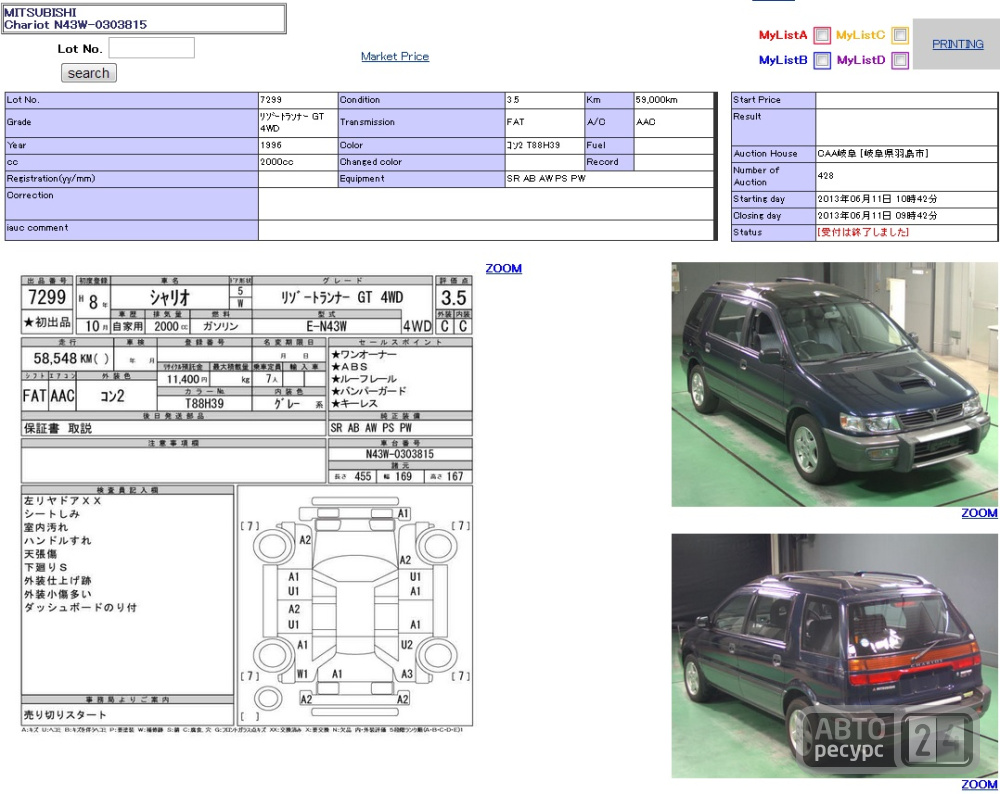Viewport: 1000px width, 794px height.
Task: Click the Lot No. input field
Action: click(x=151, y=48)
